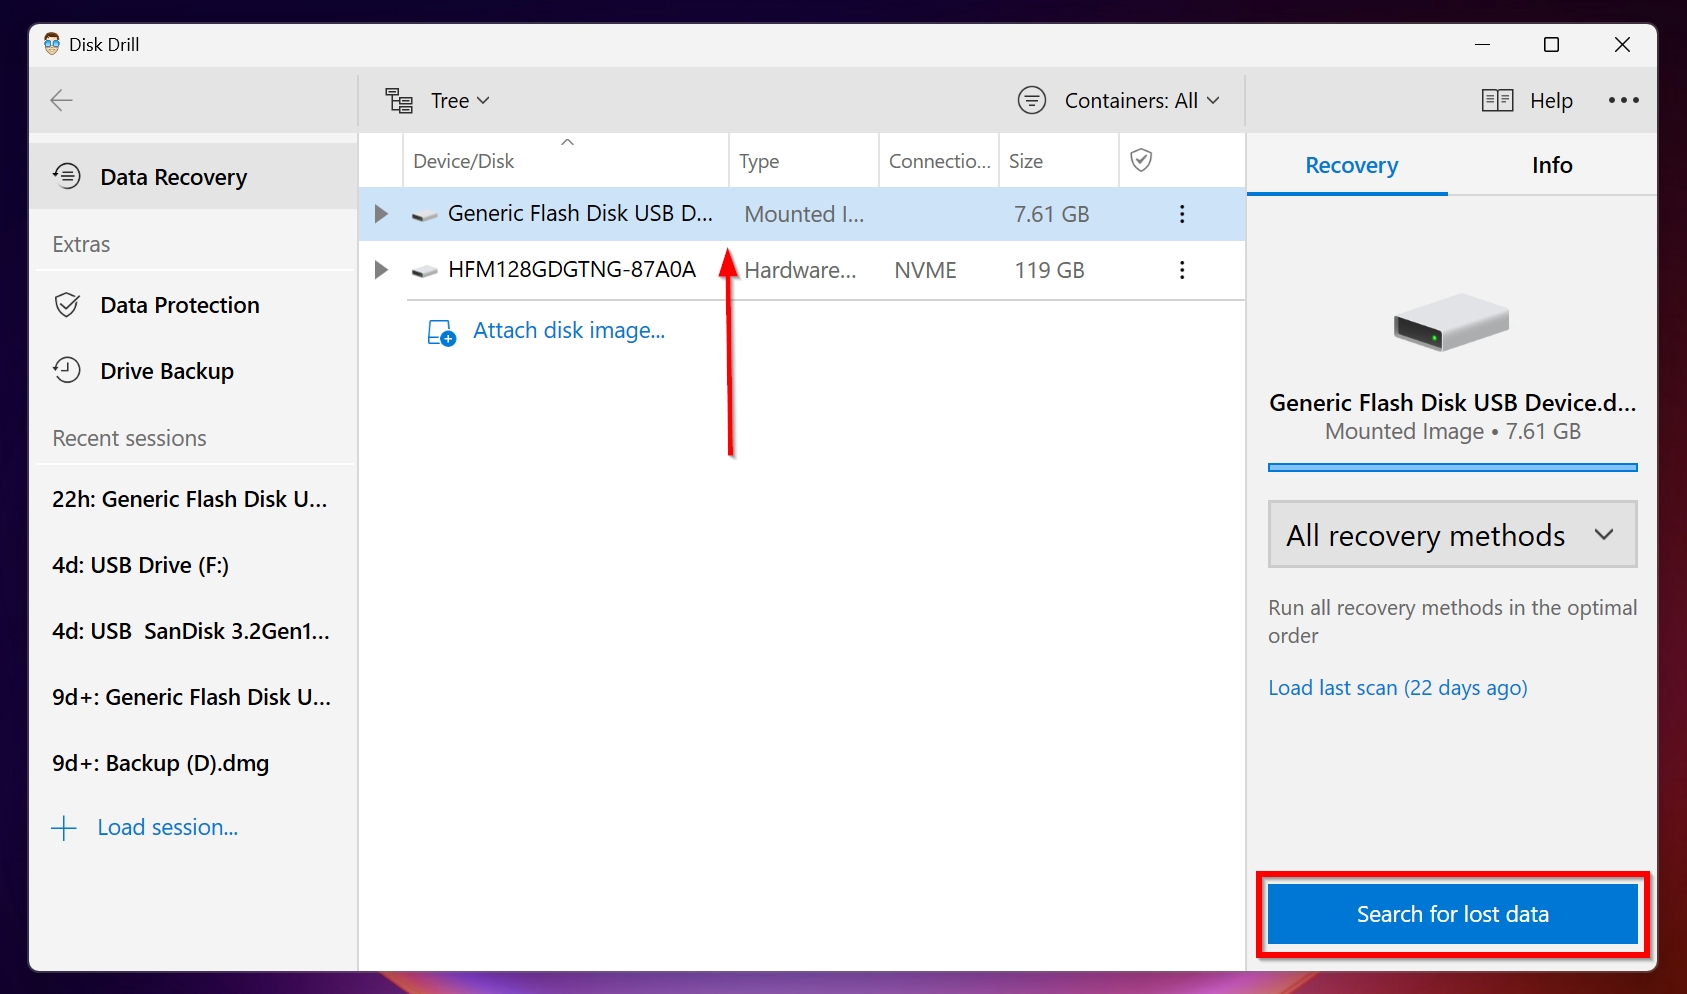Open options menu for HFM128GDGTNG-87A0A row
The width and height of the screenshot is (1687, 994).
[x=1182, y=270]
